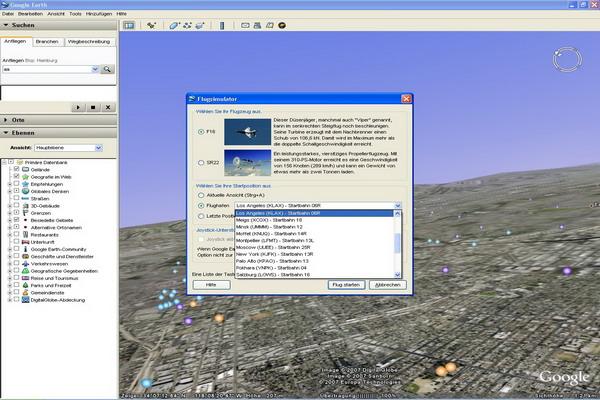The image size is (600, 400).
Task: Click the Straßen road icon
Action: (x=25, y=198)
